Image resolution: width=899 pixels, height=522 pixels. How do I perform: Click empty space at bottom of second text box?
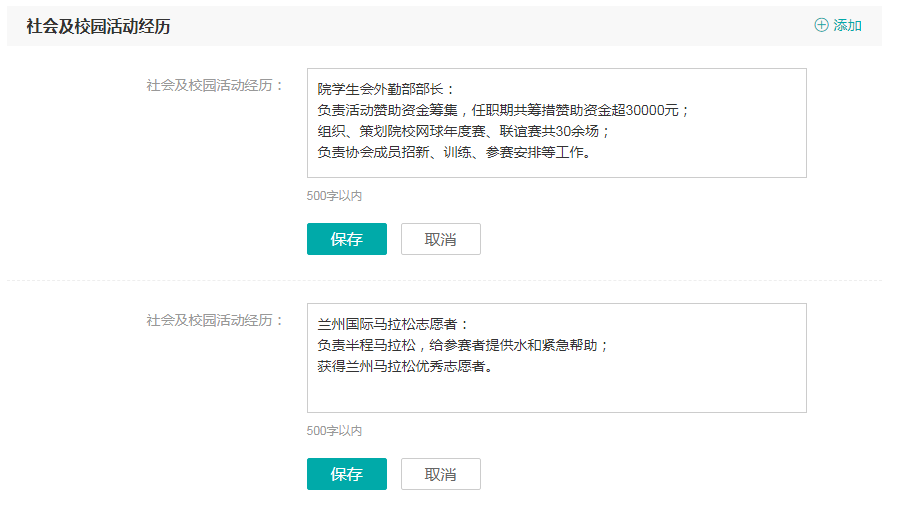pos(556,395)
